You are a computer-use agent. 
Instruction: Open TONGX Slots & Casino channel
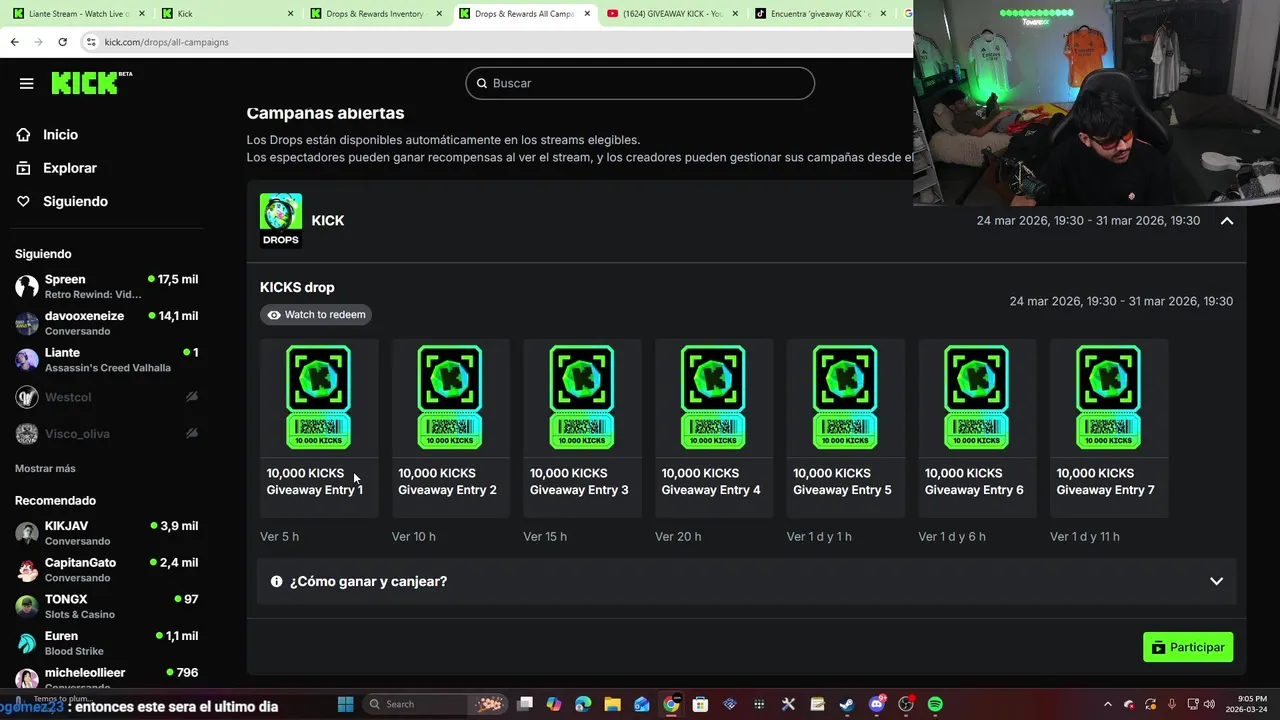click(106, 606)
